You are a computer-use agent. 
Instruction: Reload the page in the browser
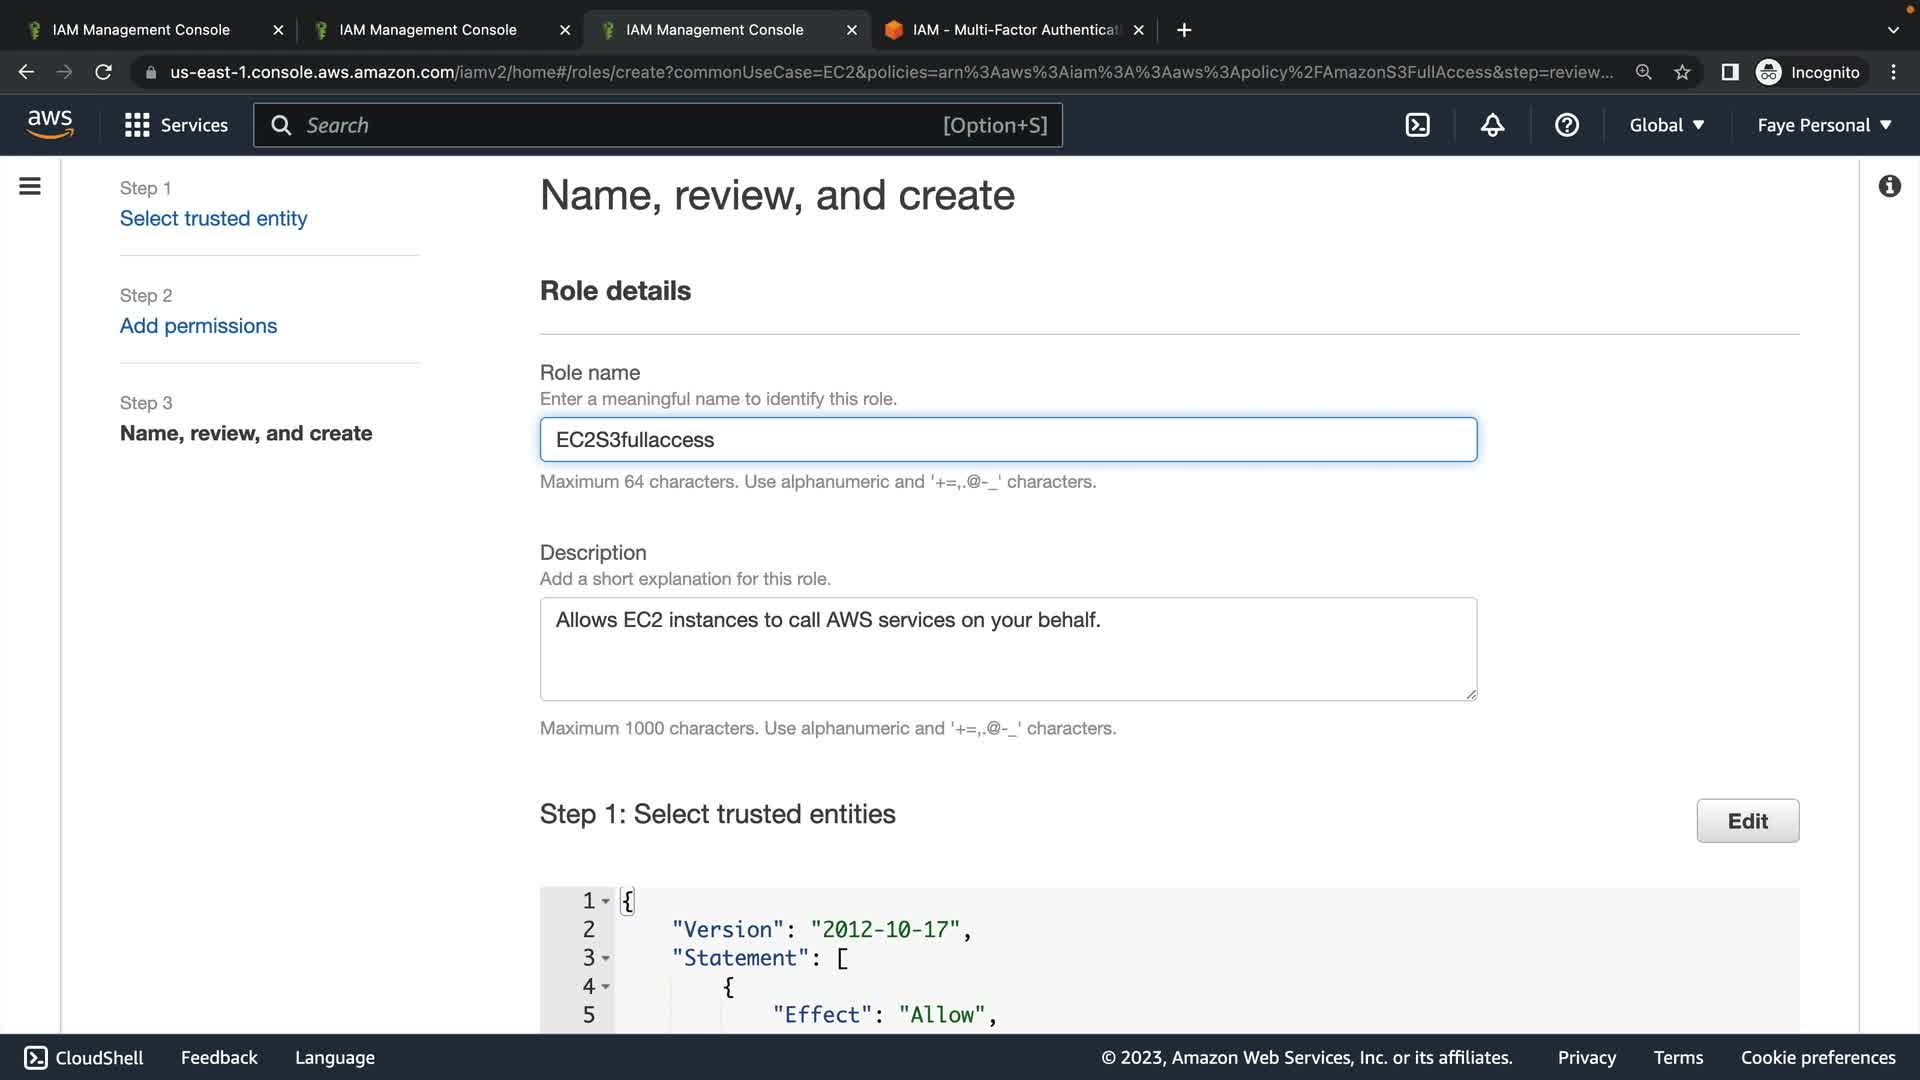[x=103, y=72]
